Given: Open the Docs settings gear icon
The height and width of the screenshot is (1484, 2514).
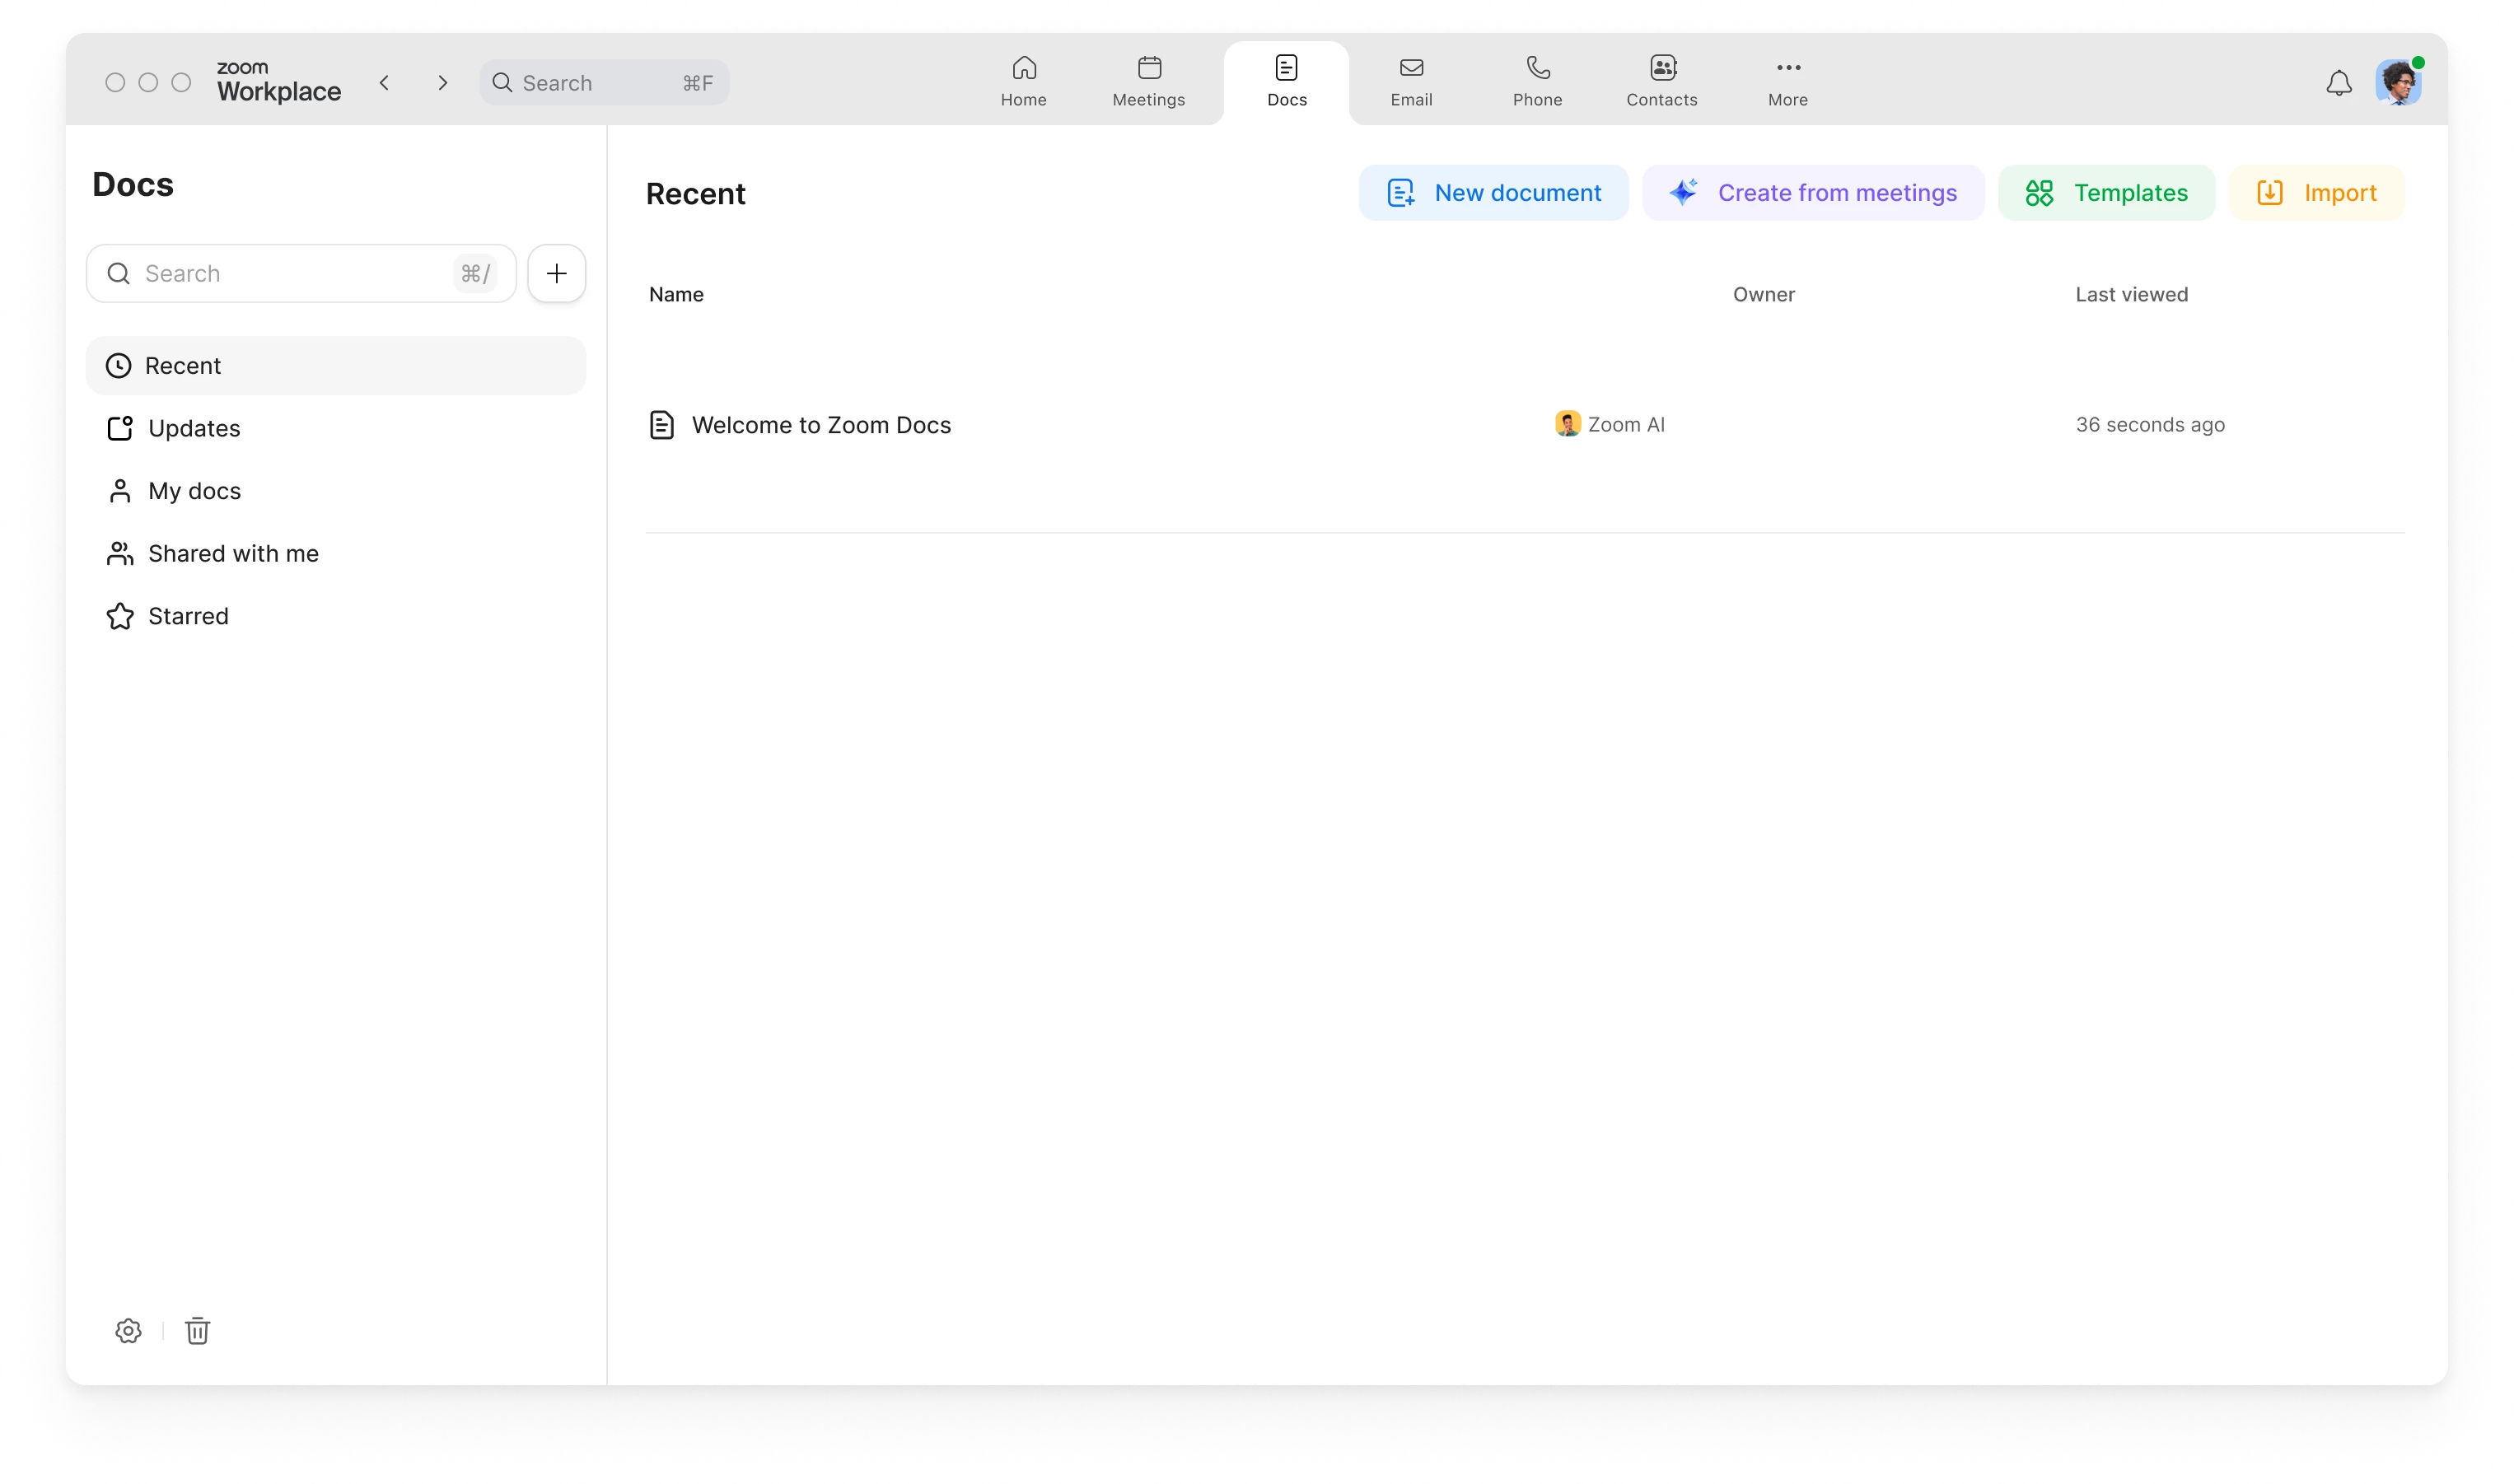Looking at the screenshot, I should point(128,1331).
